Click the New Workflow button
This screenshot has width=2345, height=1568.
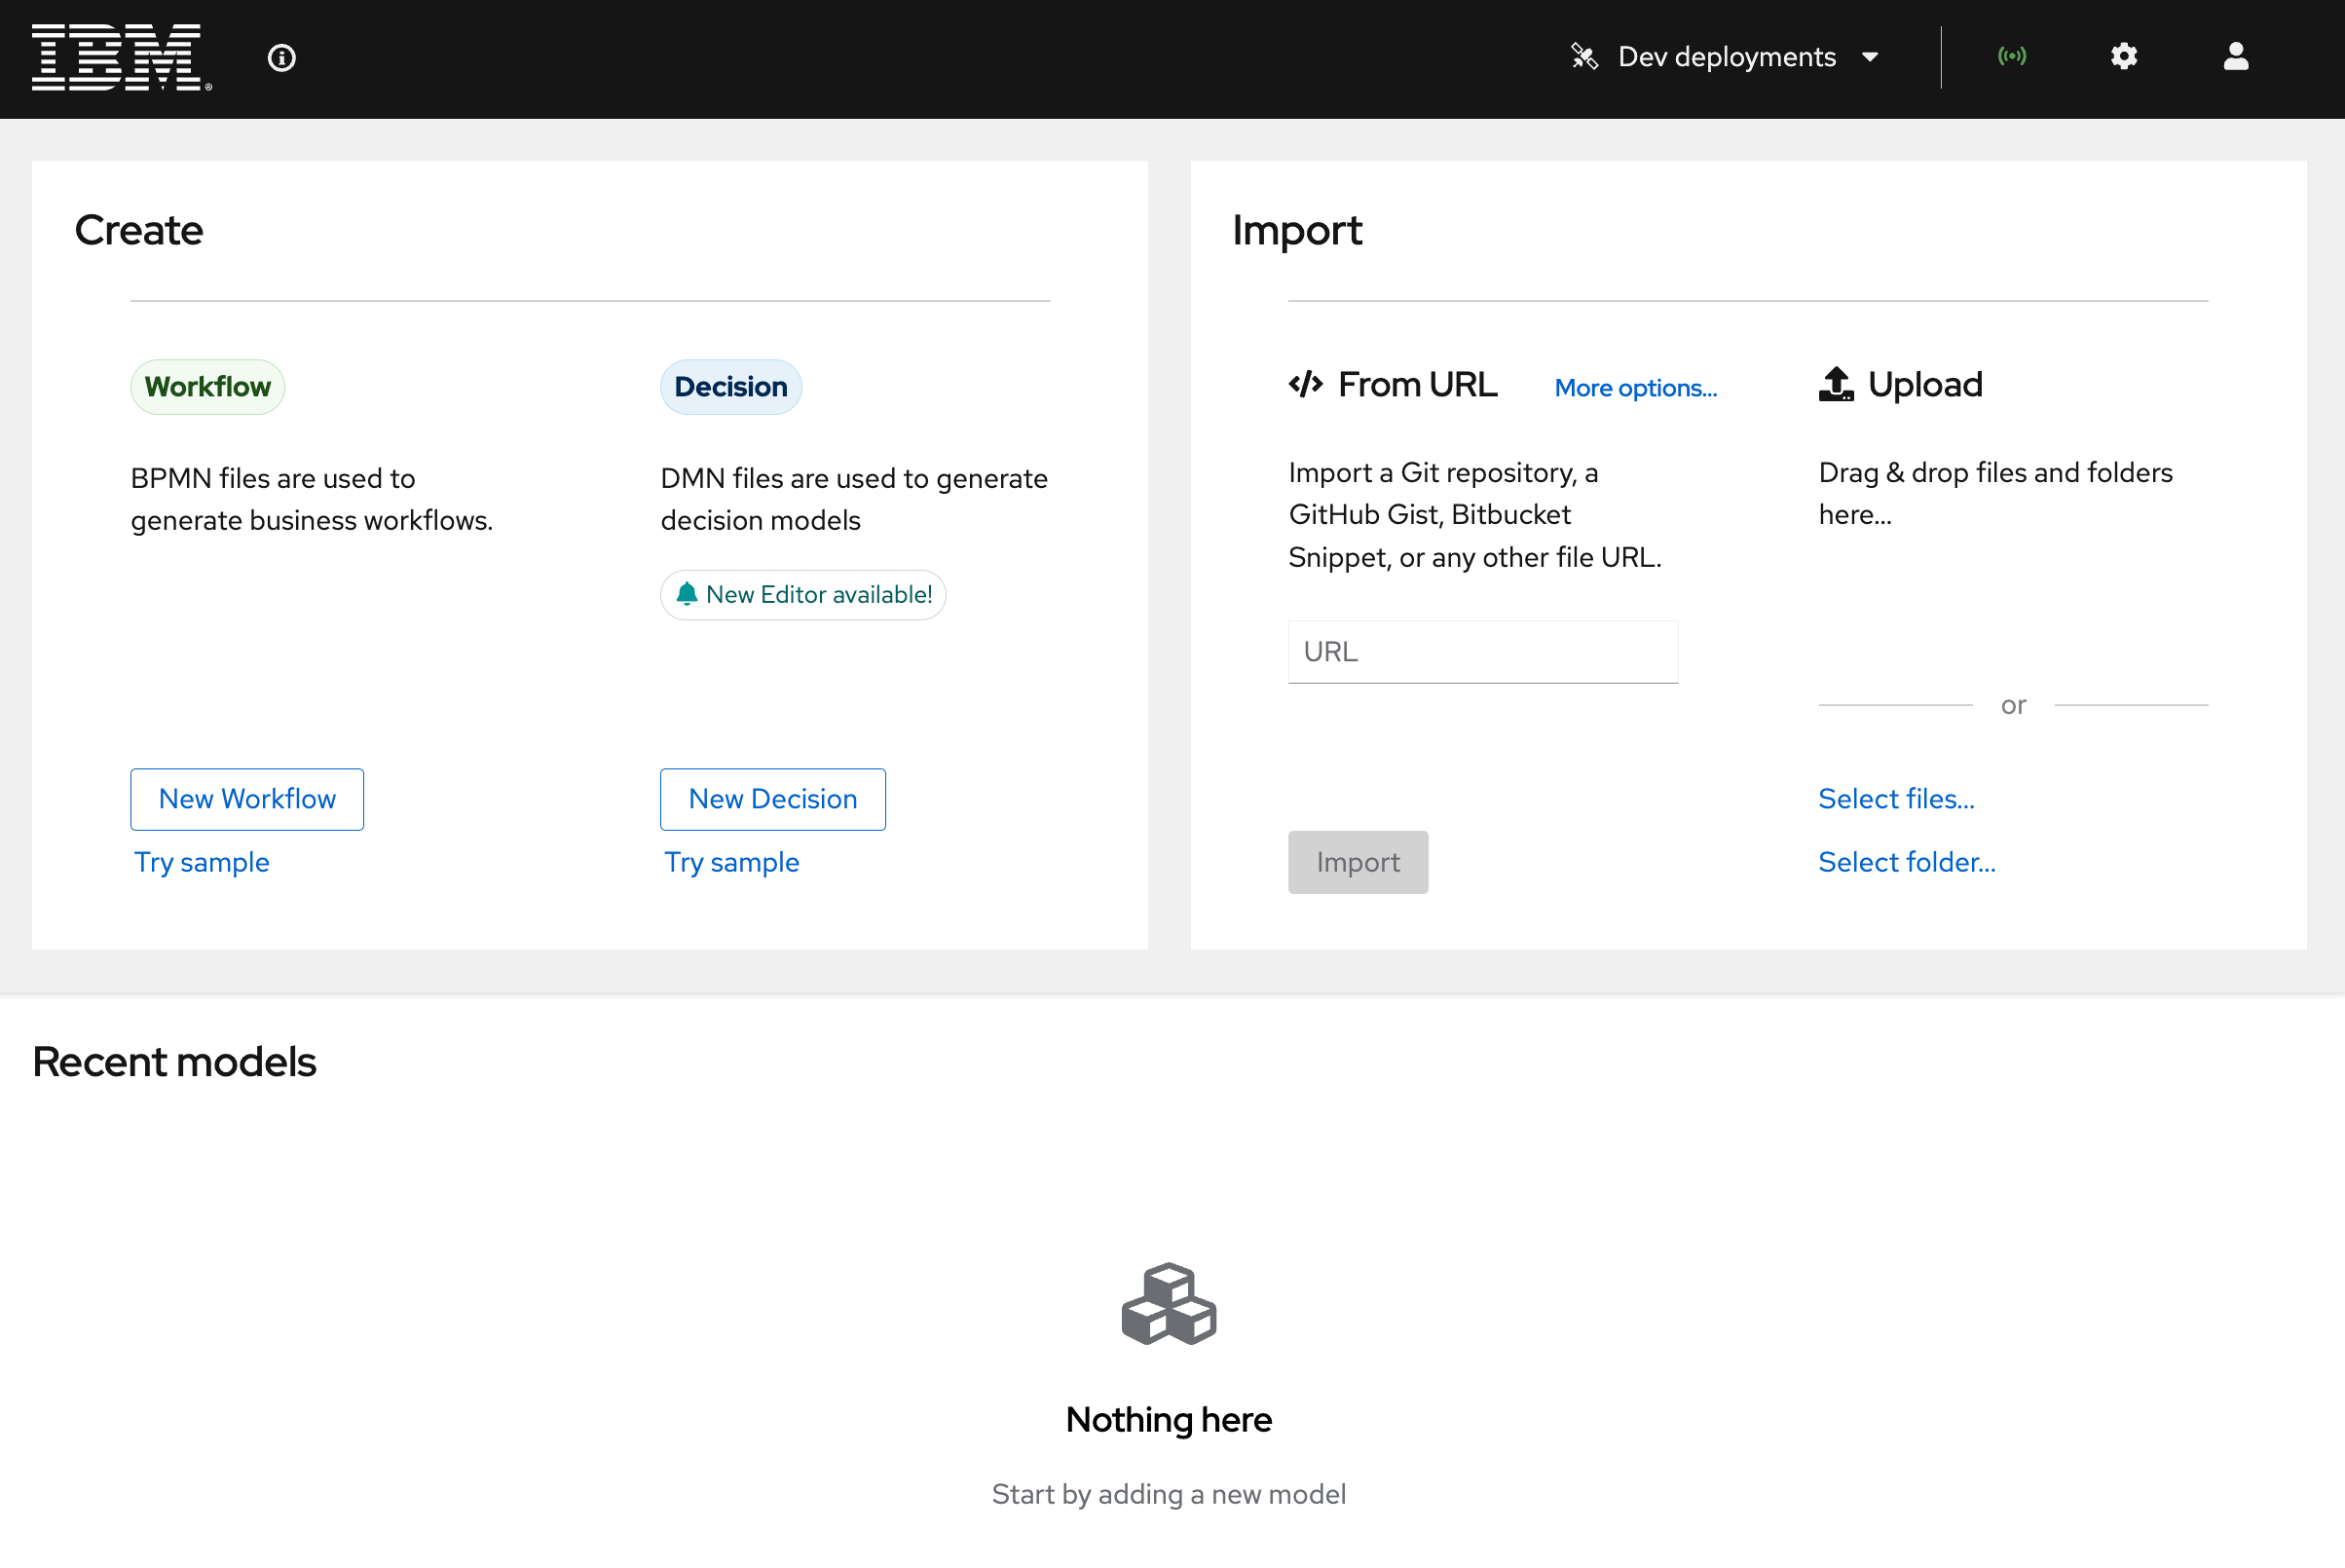[x=246, y=800]
